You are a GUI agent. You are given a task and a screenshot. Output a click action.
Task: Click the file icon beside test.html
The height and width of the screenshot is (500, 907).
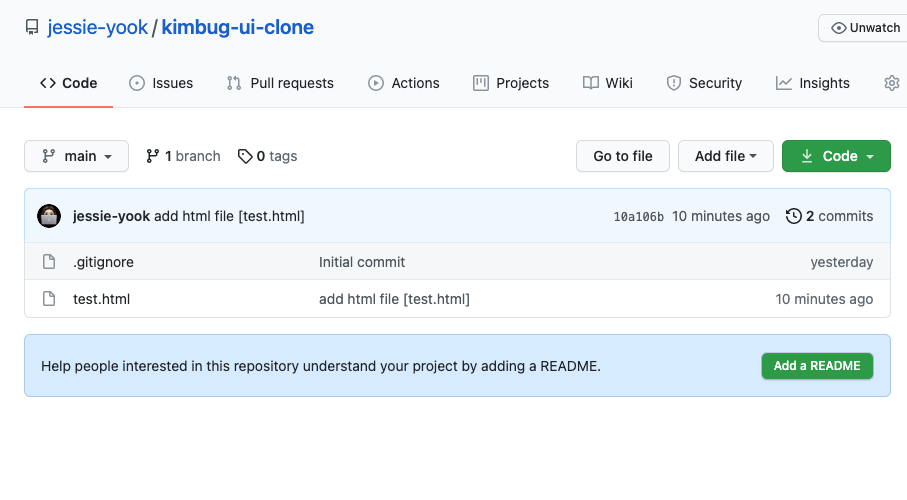point(49,299)
